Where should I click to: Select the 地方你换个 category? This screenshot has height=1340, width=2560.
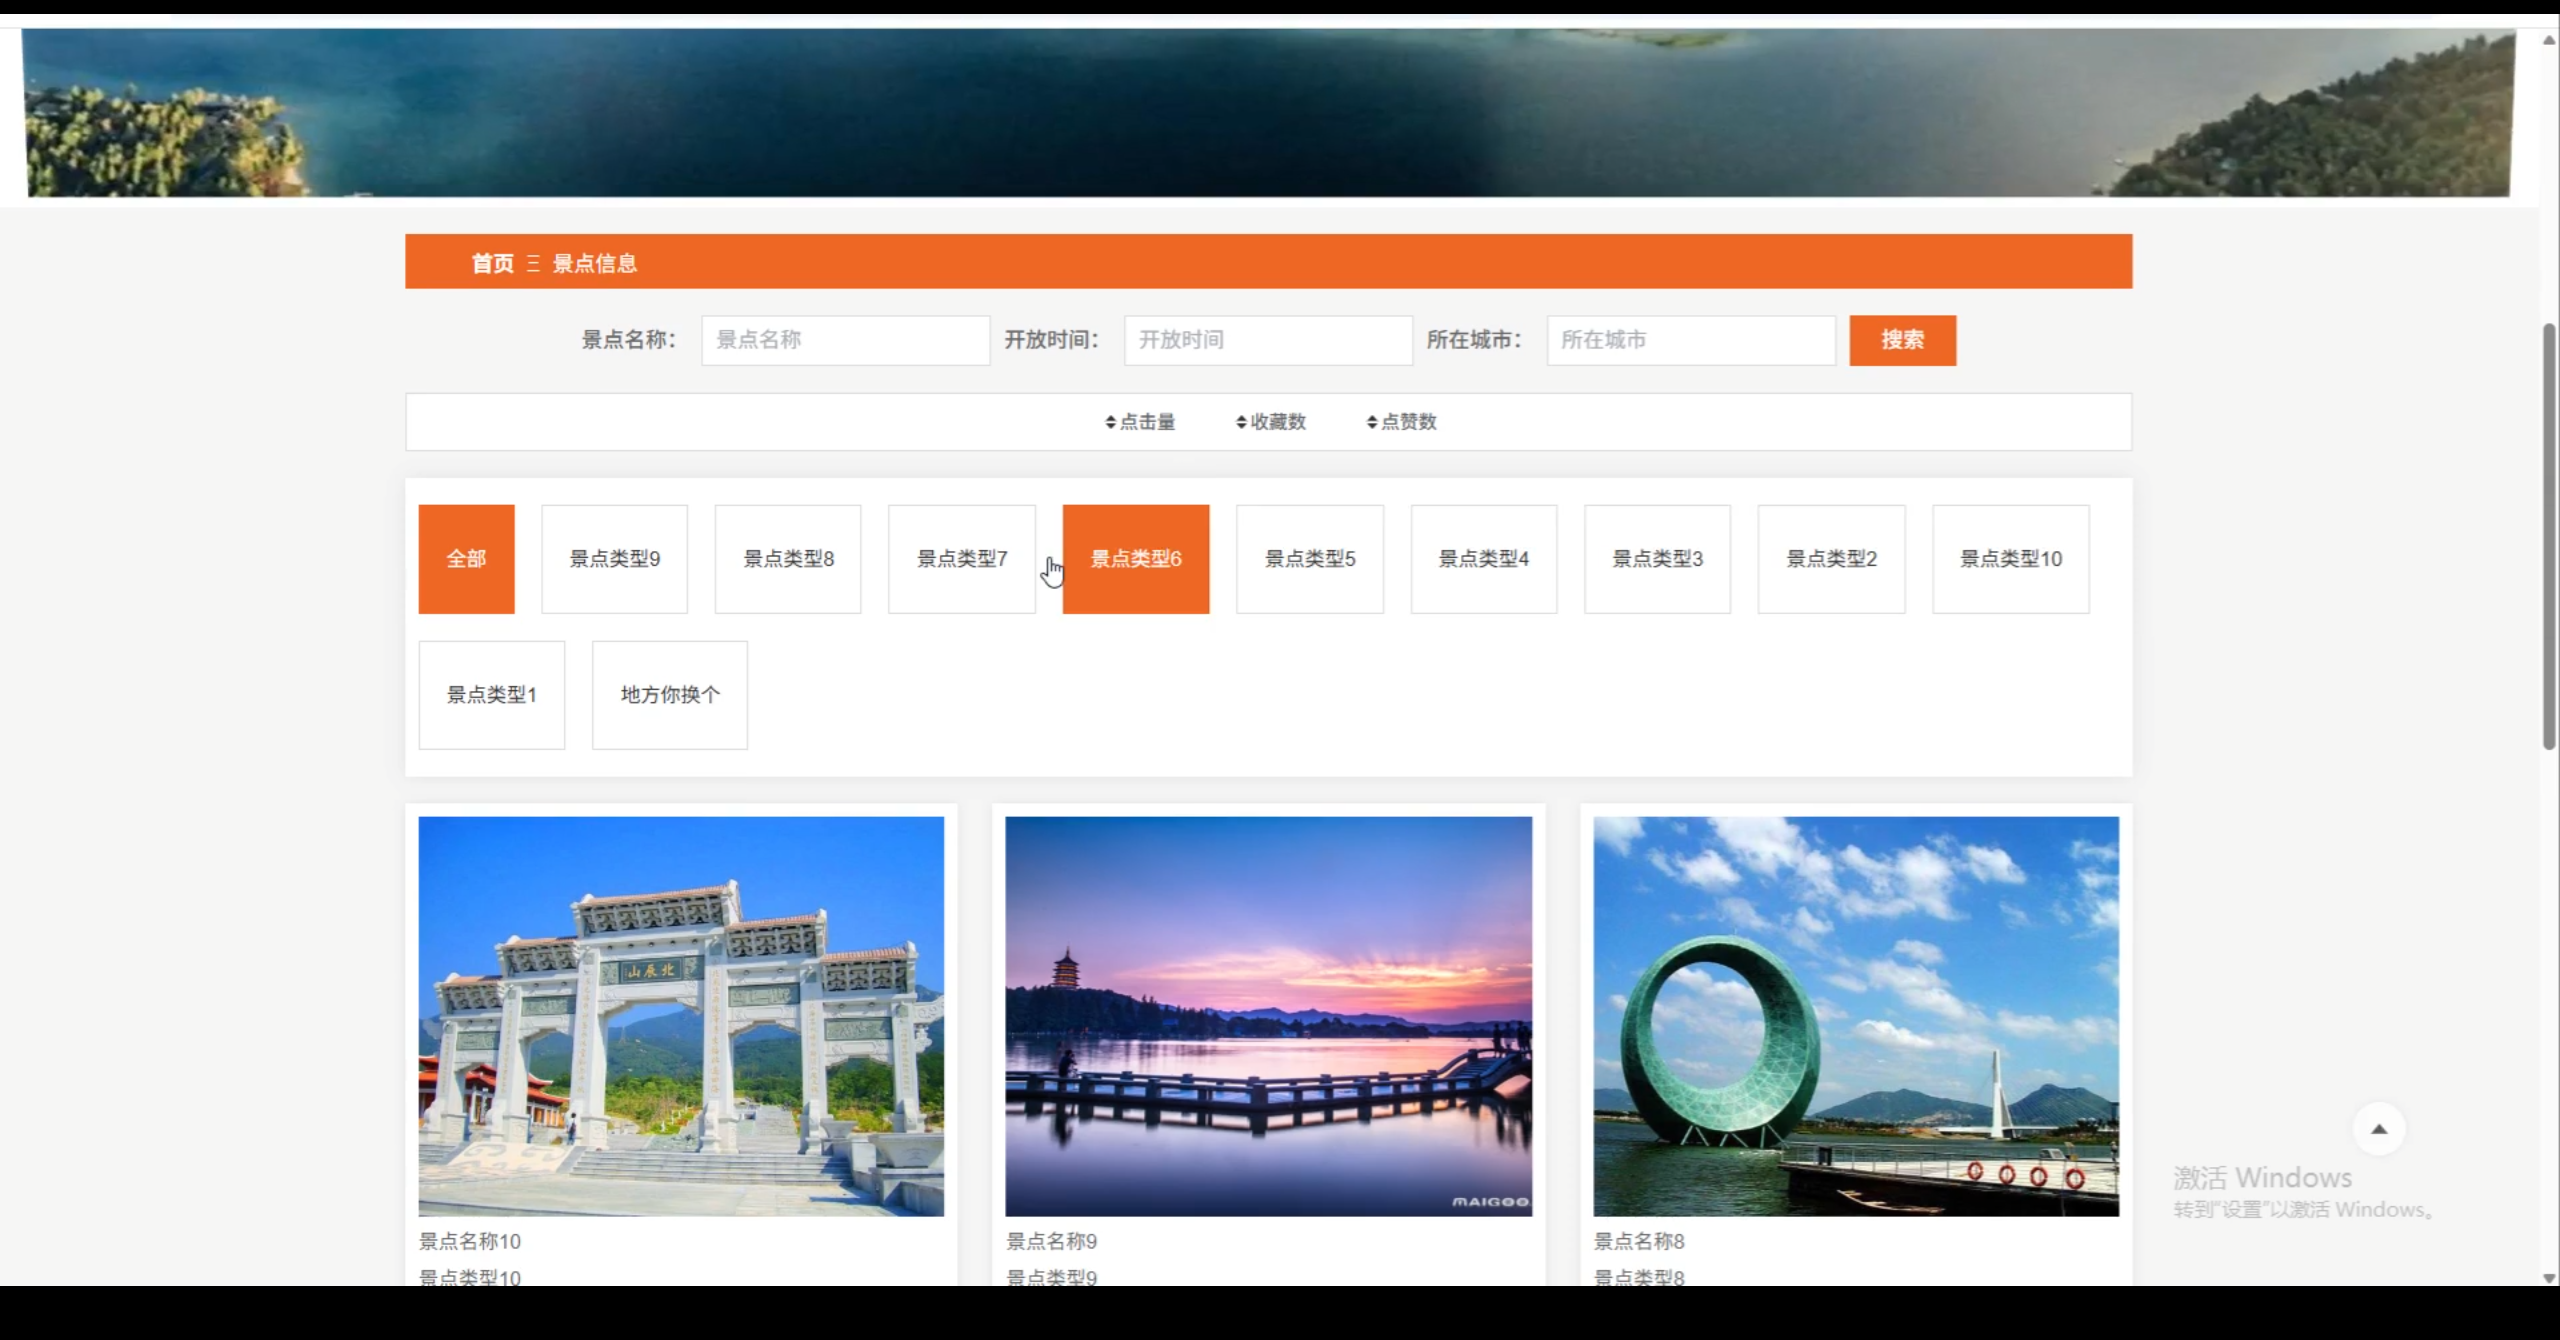[x=670, y=694]
